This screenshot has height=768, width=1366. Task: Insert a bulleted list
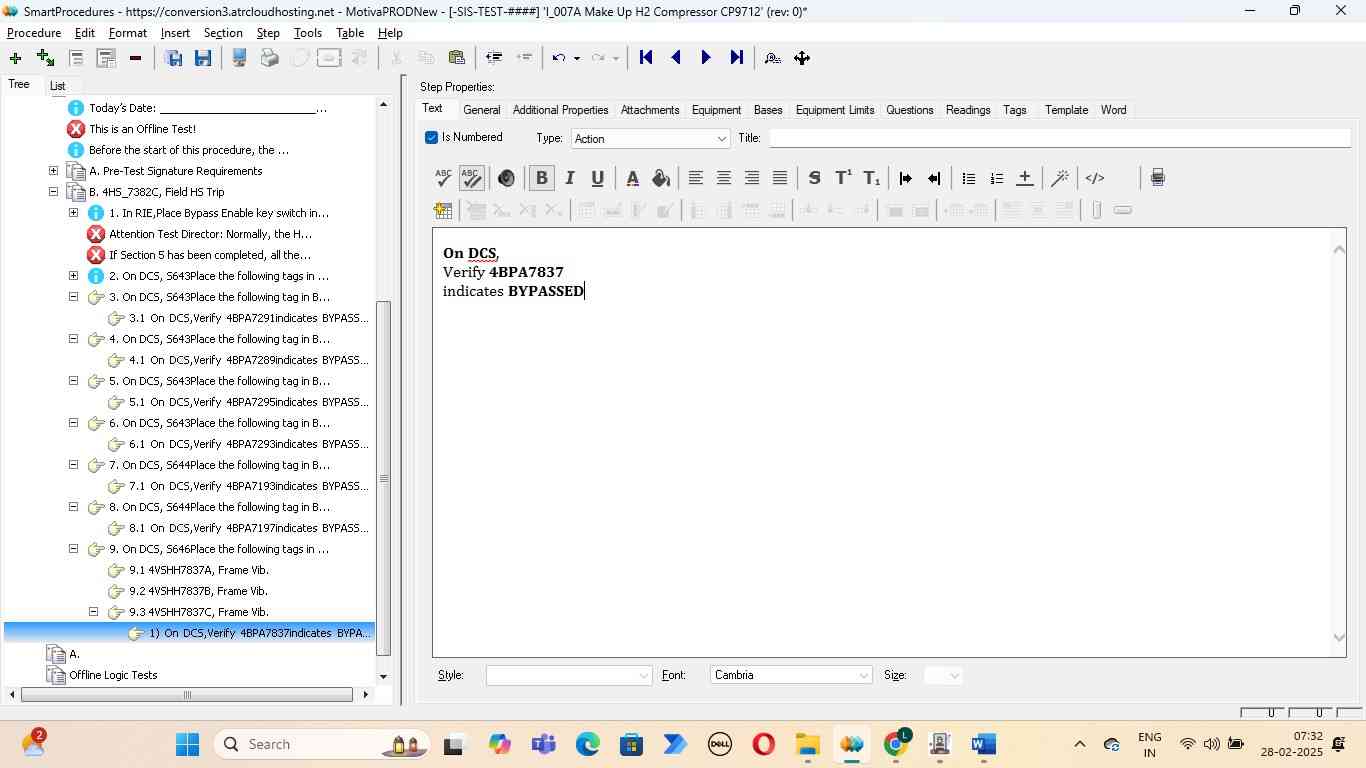[968, 179]
